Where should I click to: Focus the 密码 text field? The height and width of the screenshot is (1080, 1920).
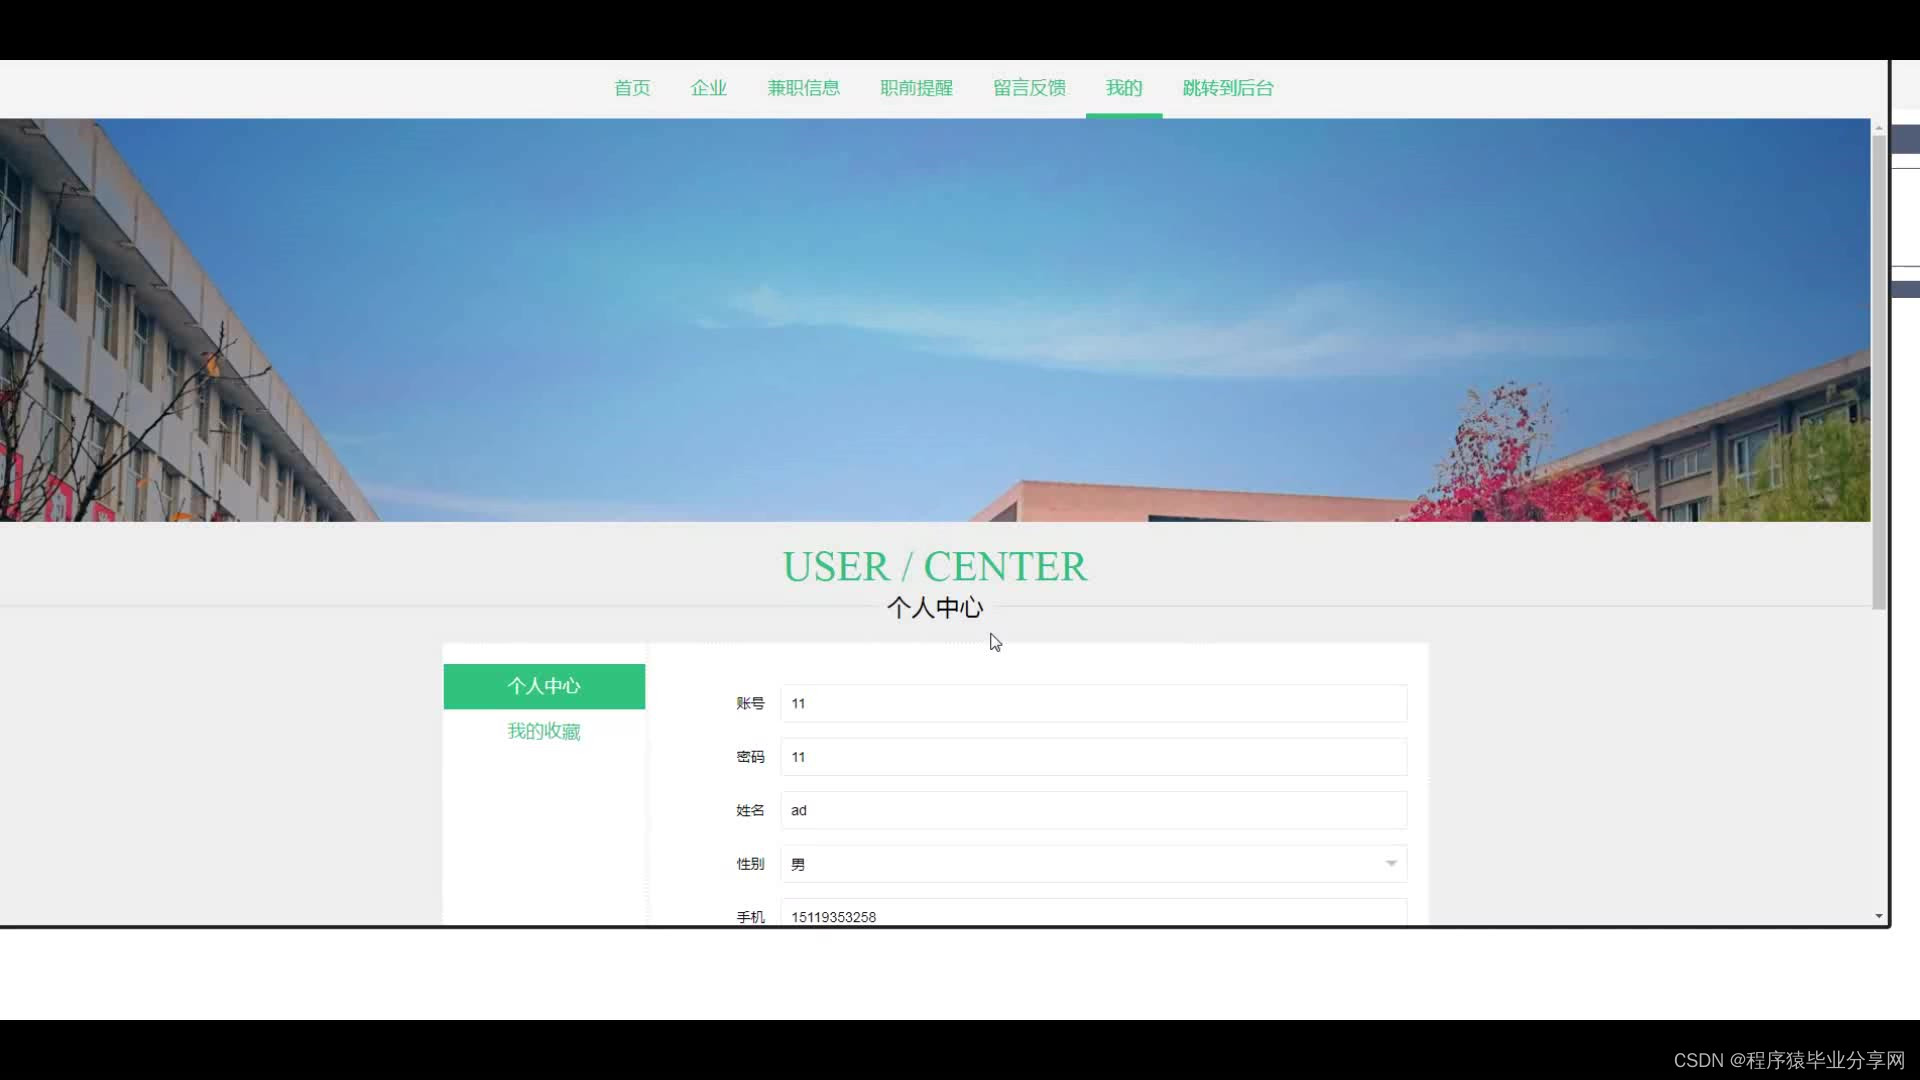(1093, 757)
